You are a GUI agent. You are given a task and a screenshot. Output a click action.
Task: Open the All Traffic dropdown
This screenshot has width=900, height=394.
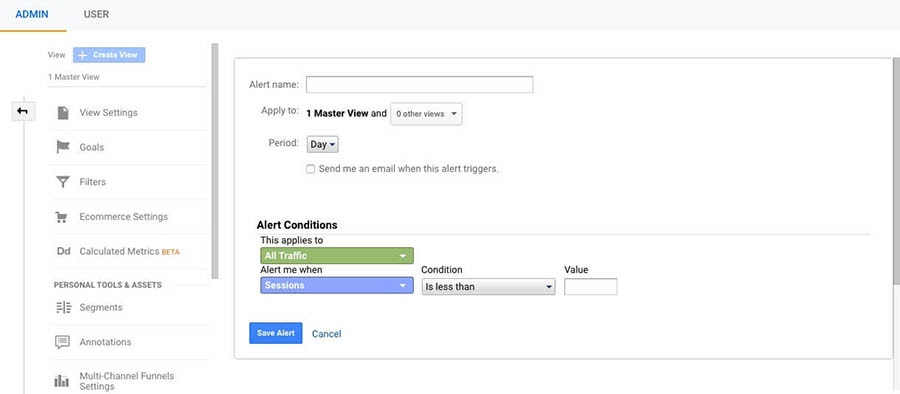click(x=337, y=256)
